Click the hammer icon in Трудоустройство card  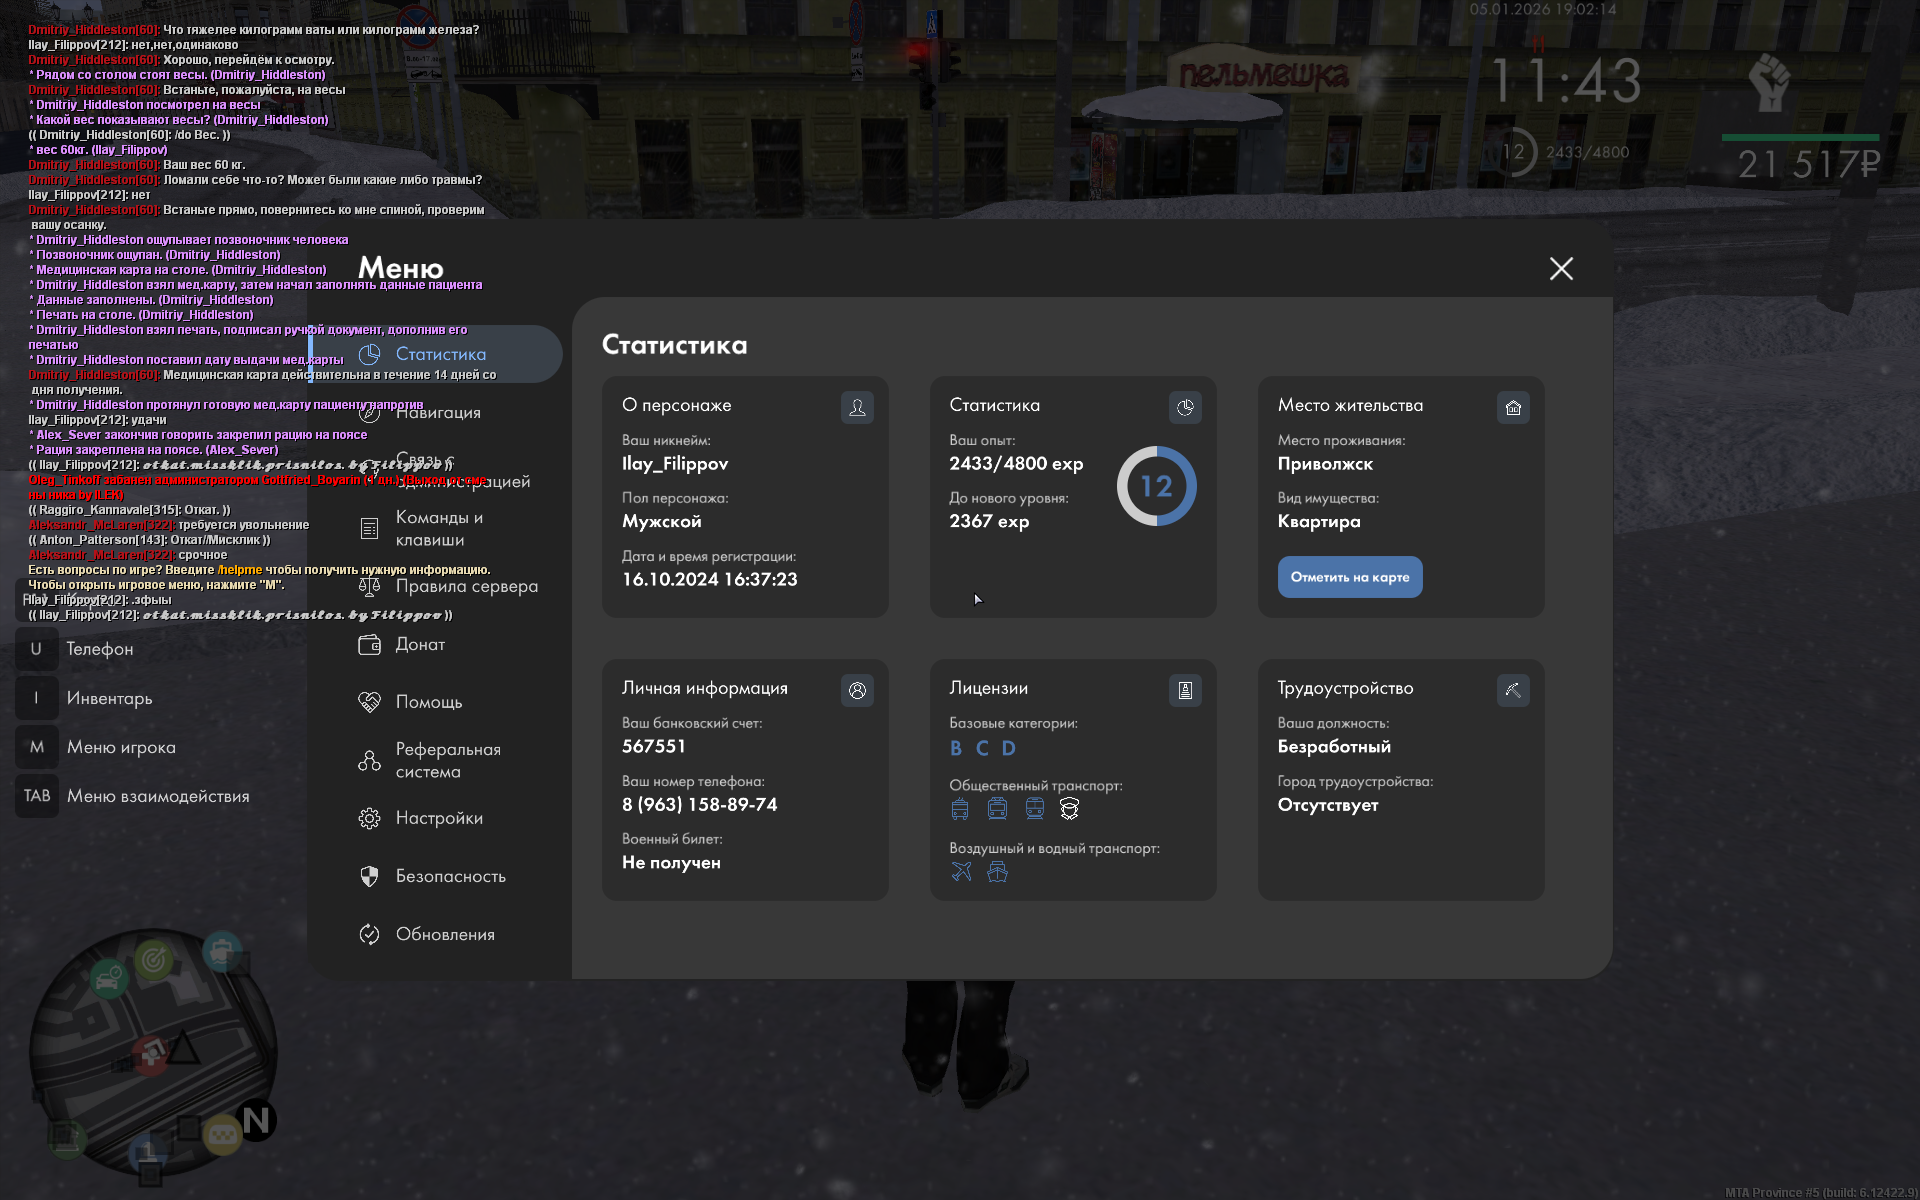[x=1513, y=690]
